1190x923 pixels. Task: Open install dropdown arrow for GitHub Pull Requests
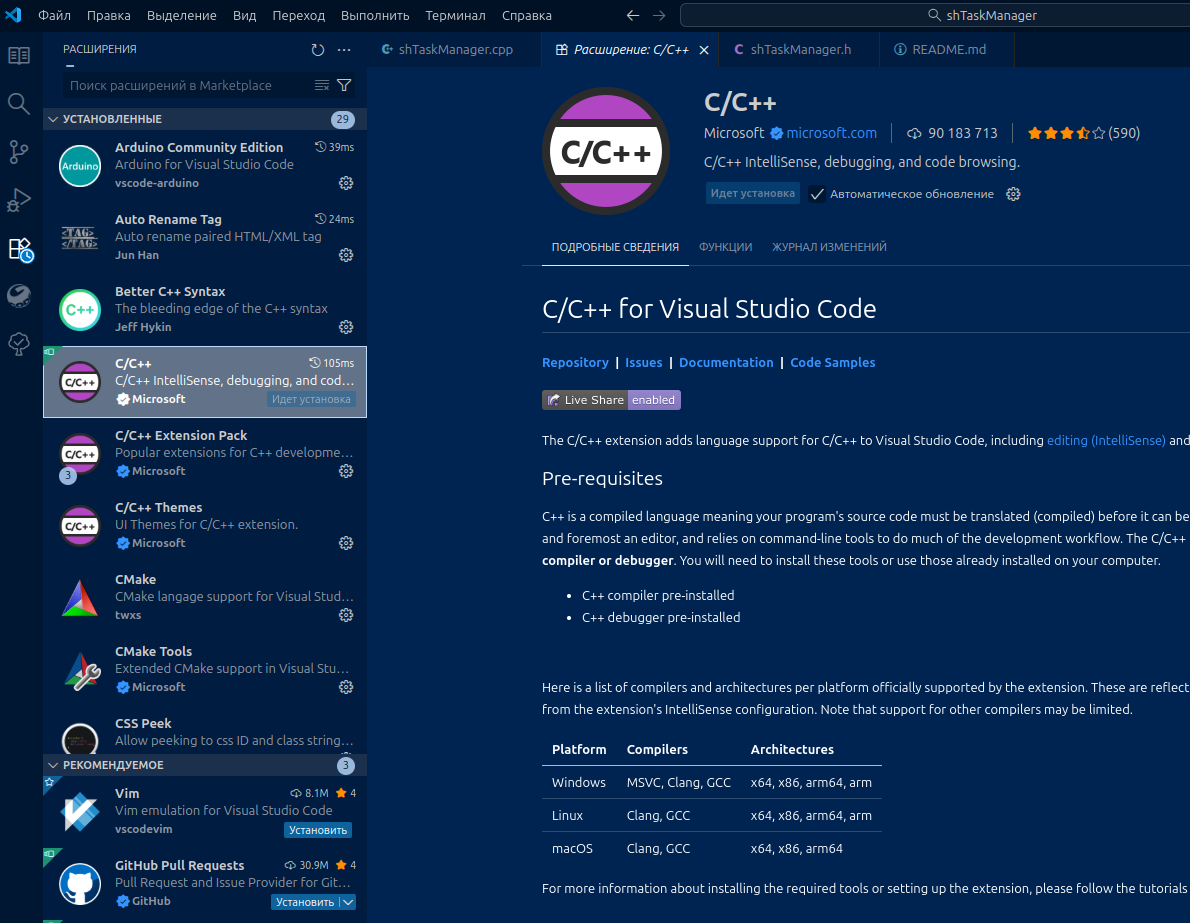[347, 902]
